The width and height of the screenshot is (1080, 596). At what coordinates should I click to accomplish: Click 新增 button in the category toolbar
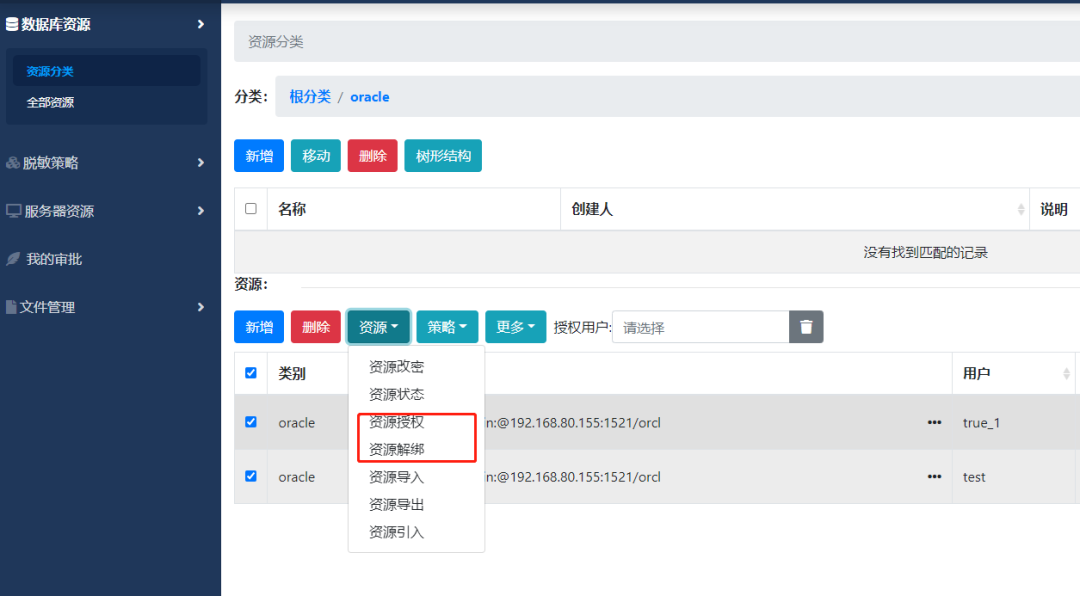[x=259, y=156]
